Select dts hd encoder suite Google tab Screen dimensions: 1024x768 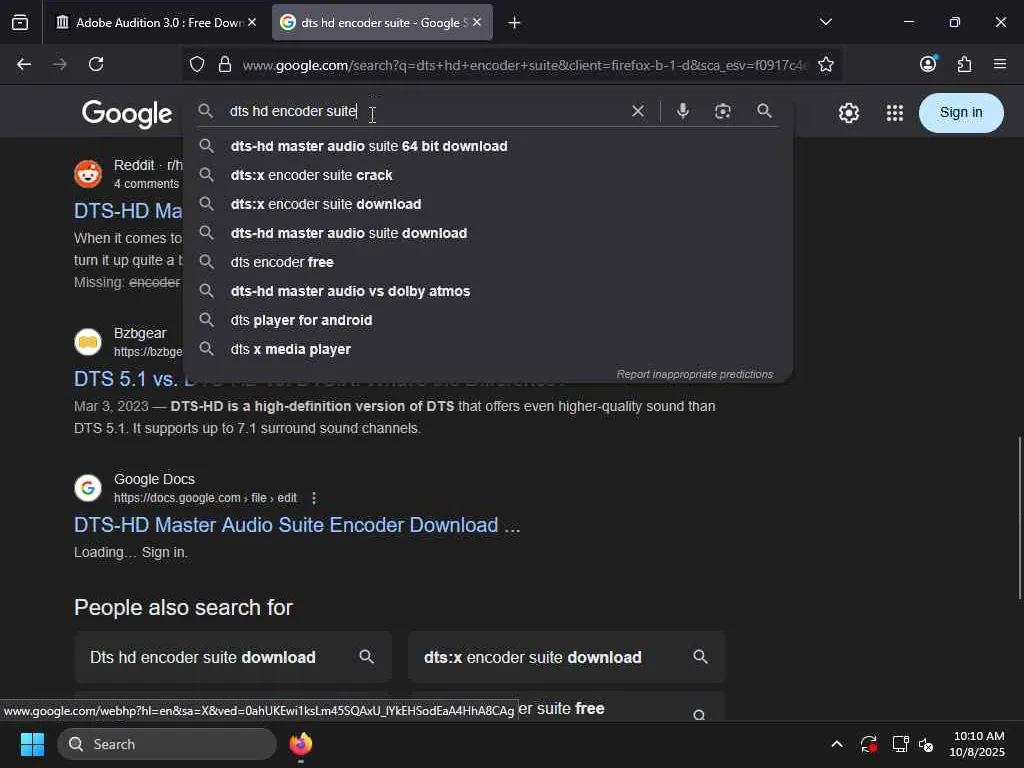376,23
